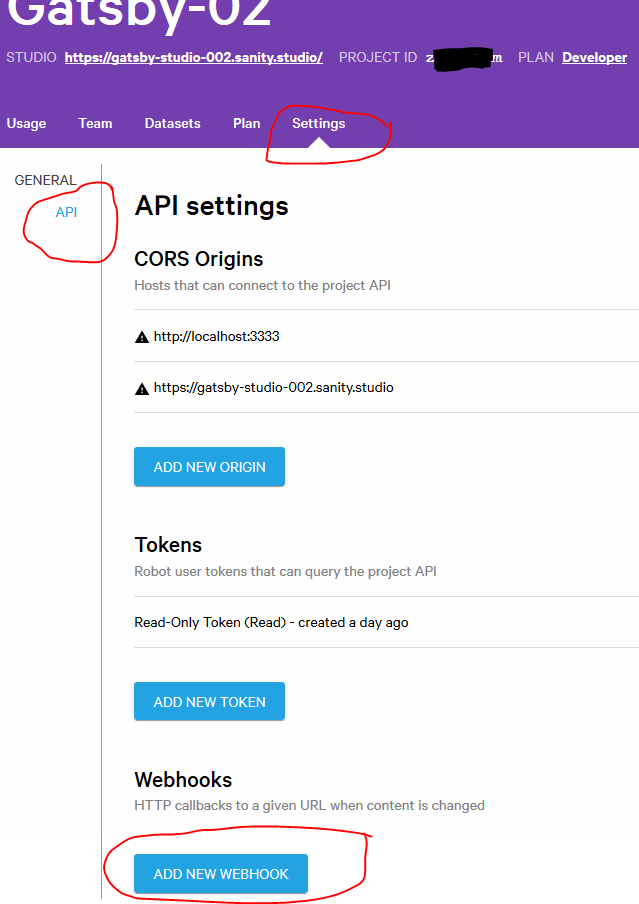Click 'Hosts that can connect to the project API'
The width and height of the screenshot is (639, 904).
pos(262,285)
